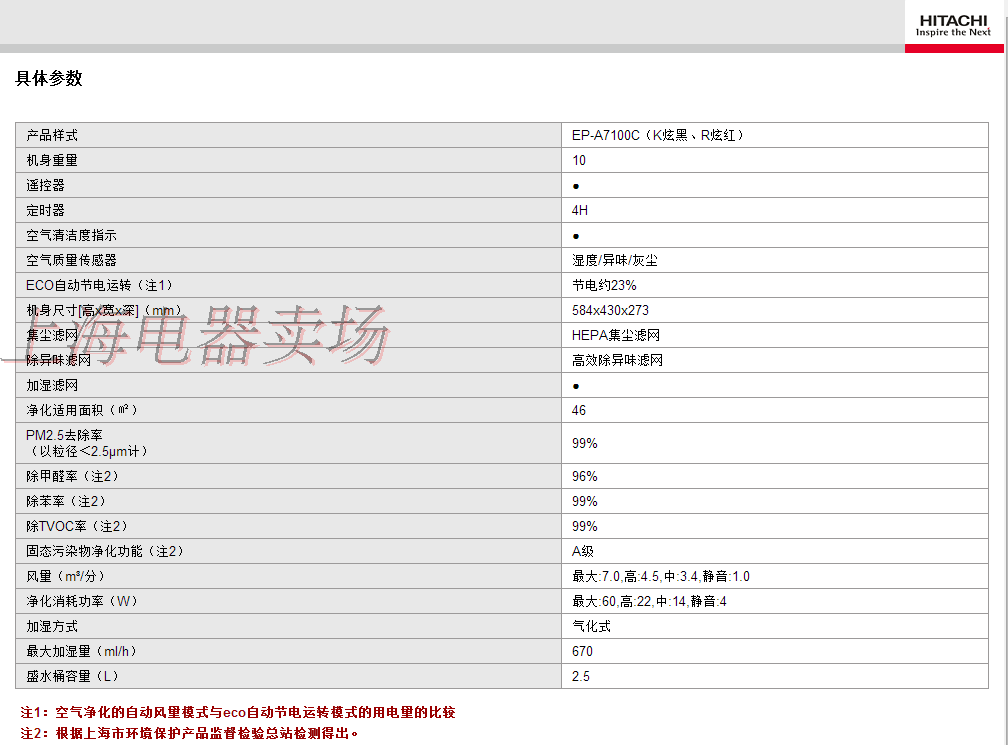
Task: Click the 固态污染物净化功能 label
Action: [105, 552]
